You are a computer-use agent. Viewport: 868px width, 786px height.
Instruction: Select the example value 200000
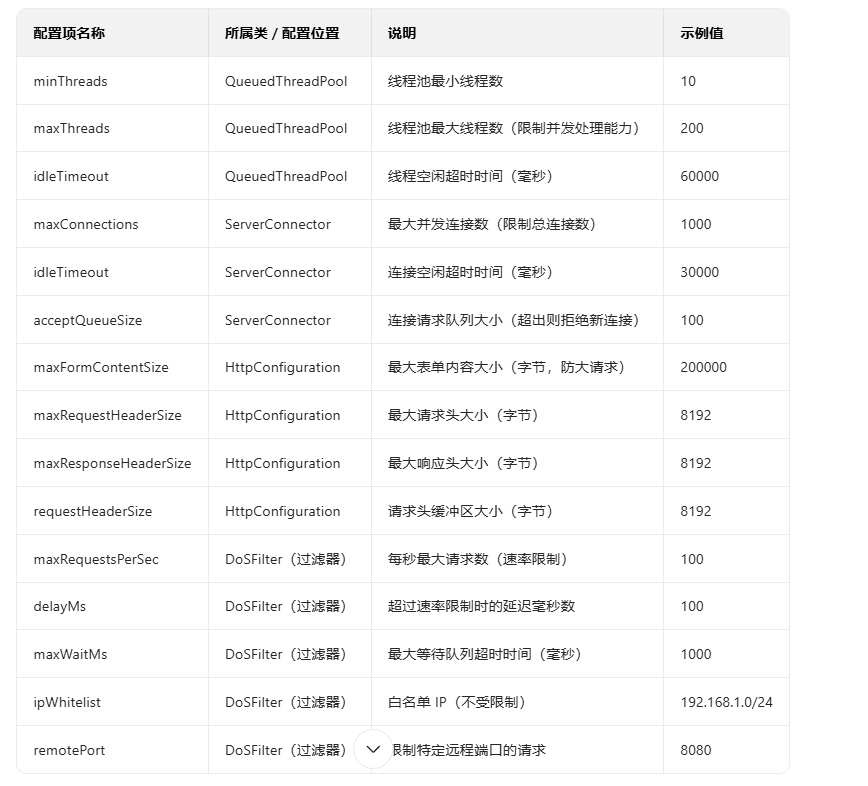pyautogui.click(x=704, y=368)
